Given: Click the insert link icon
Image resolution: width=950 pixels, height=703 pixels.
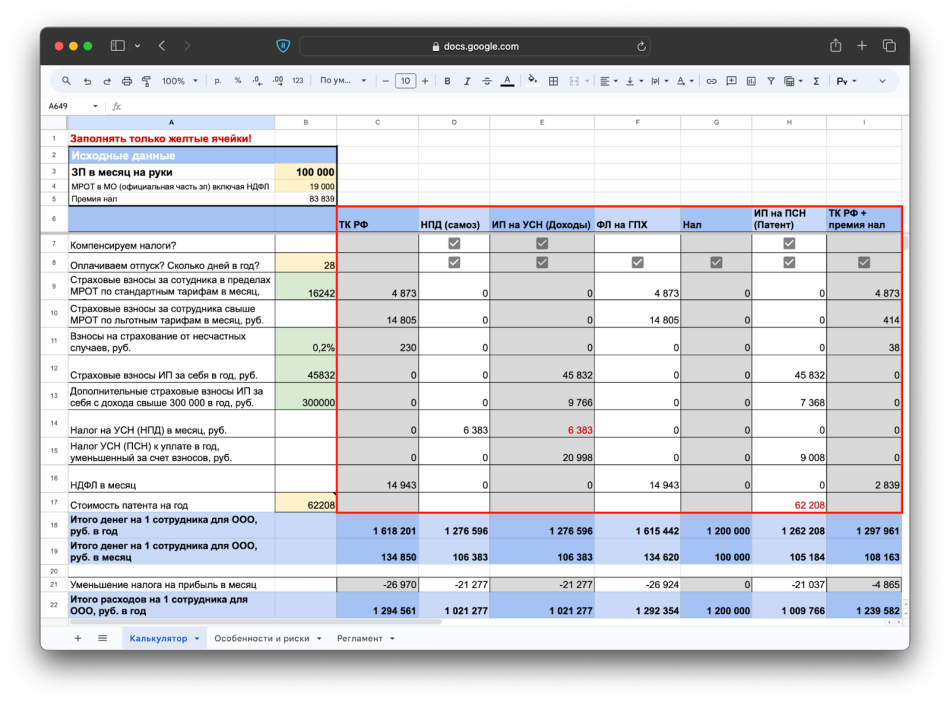Looking at the screenshot, I should (711, 81).
